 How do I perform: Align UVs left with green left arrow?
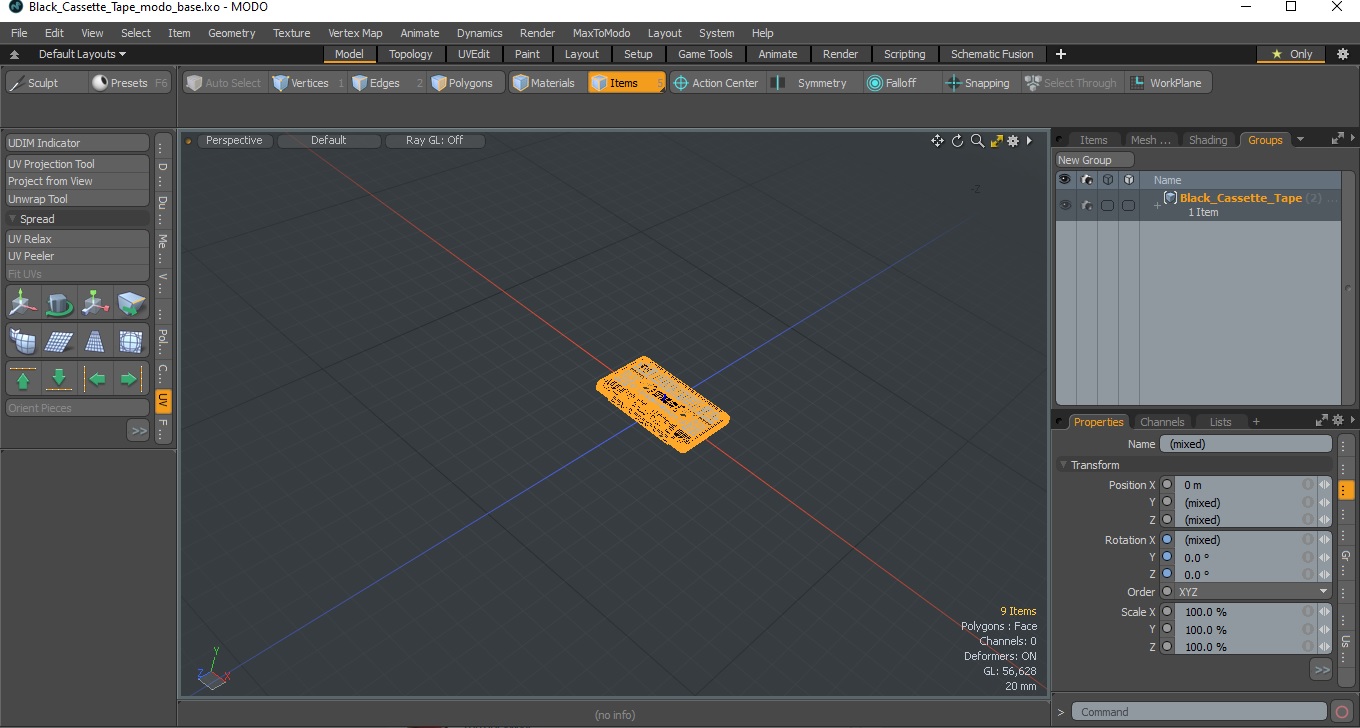[x=95, y=379]
